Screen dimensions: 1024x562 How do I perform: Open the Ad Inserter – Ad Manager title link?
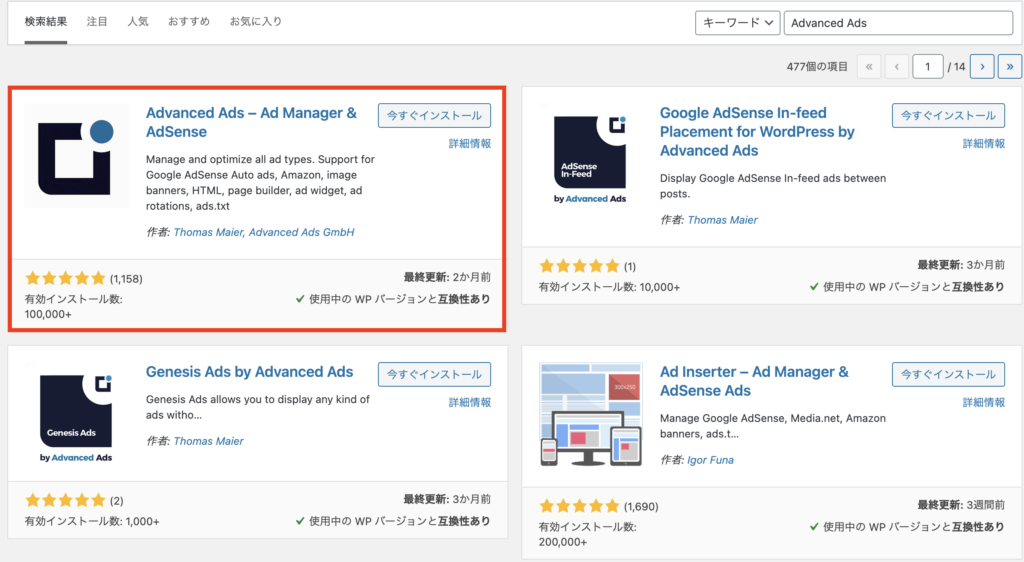click(754, 381)
